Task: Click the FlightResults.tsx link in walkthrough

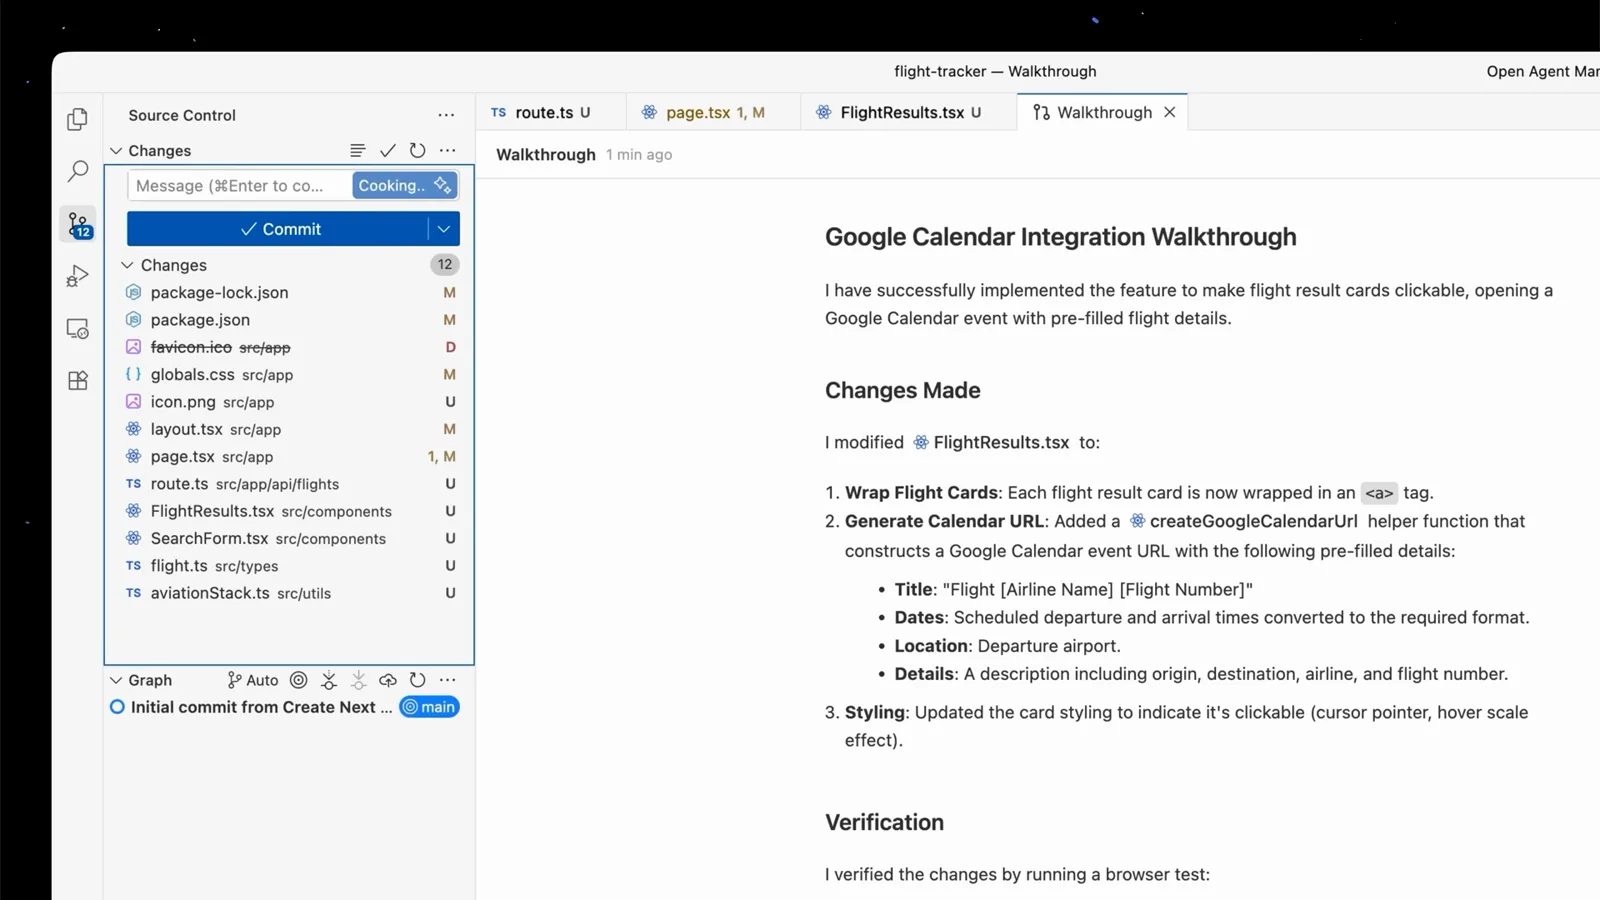Action: [991, 442]
